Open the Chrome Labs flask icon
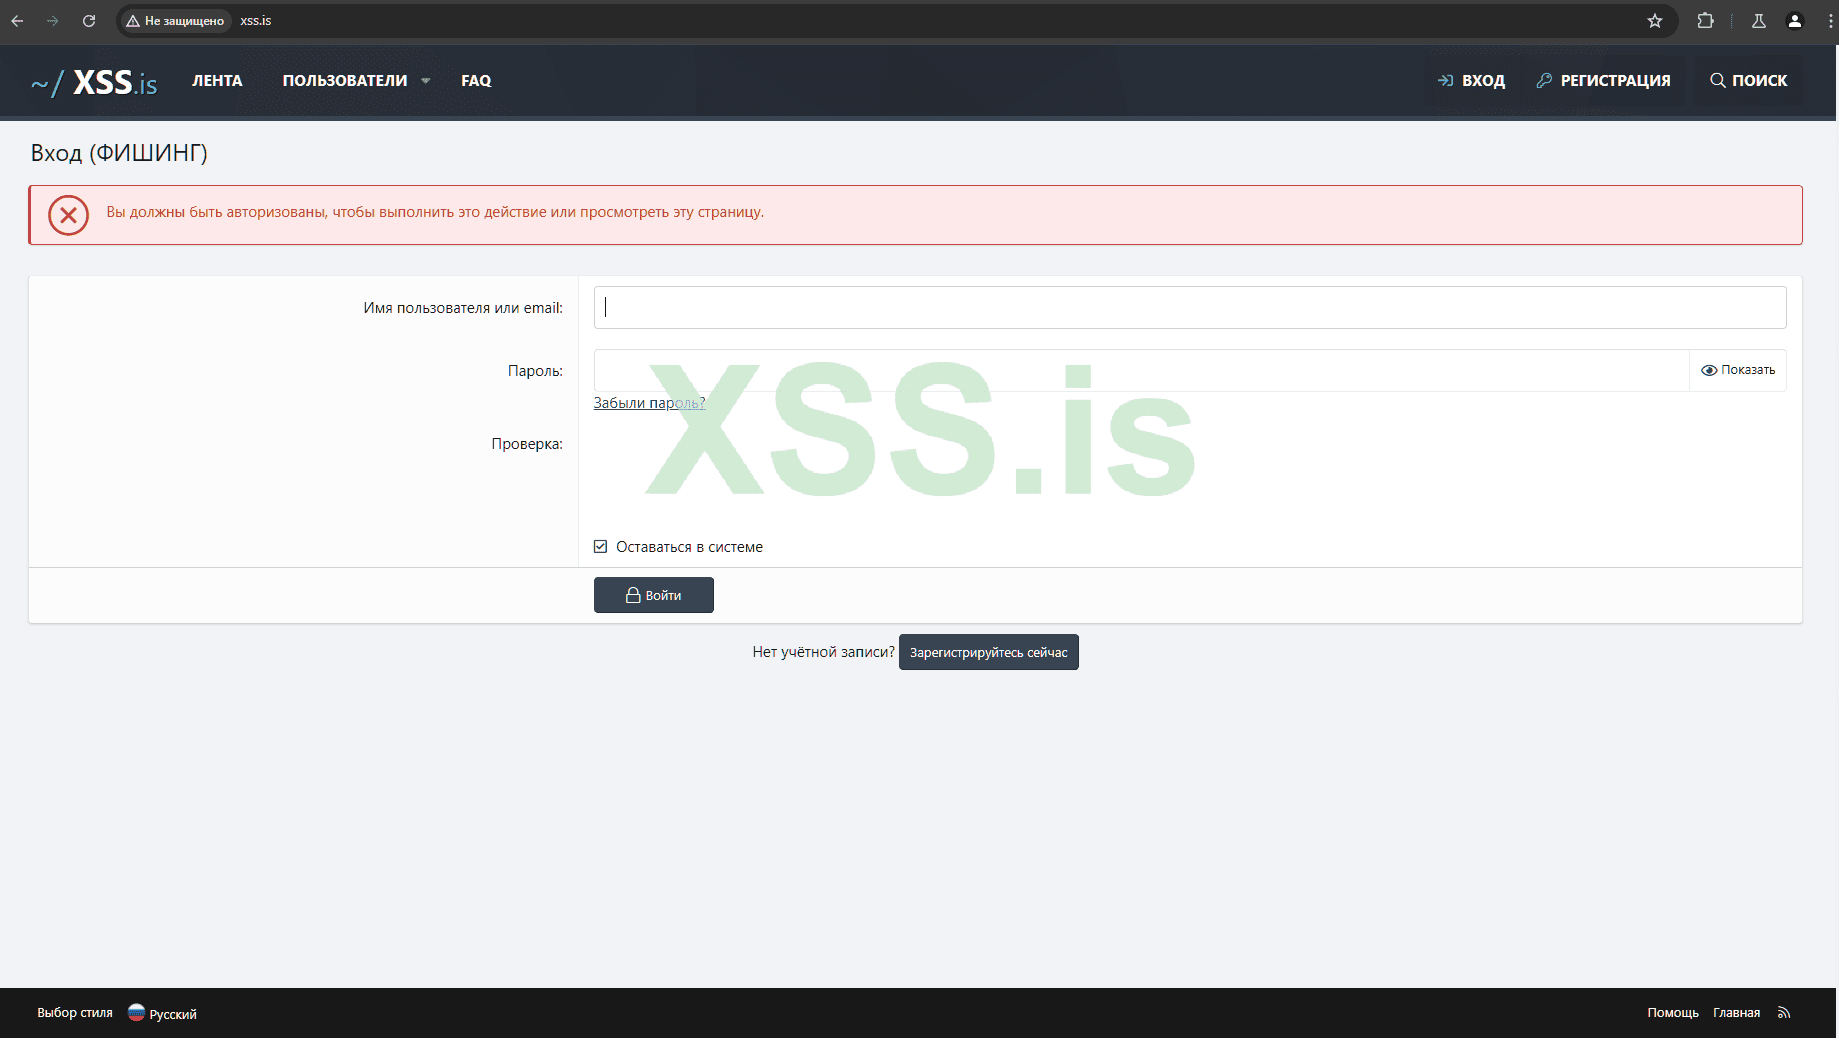This screenshot has width=1839, height=1038. 1759,21
